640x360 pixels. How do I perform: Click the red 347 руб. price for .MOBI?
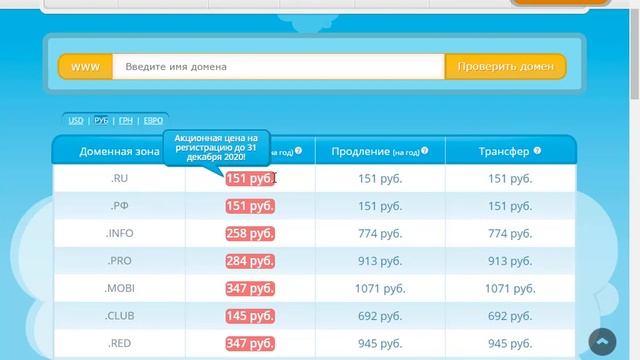[250, 288]
